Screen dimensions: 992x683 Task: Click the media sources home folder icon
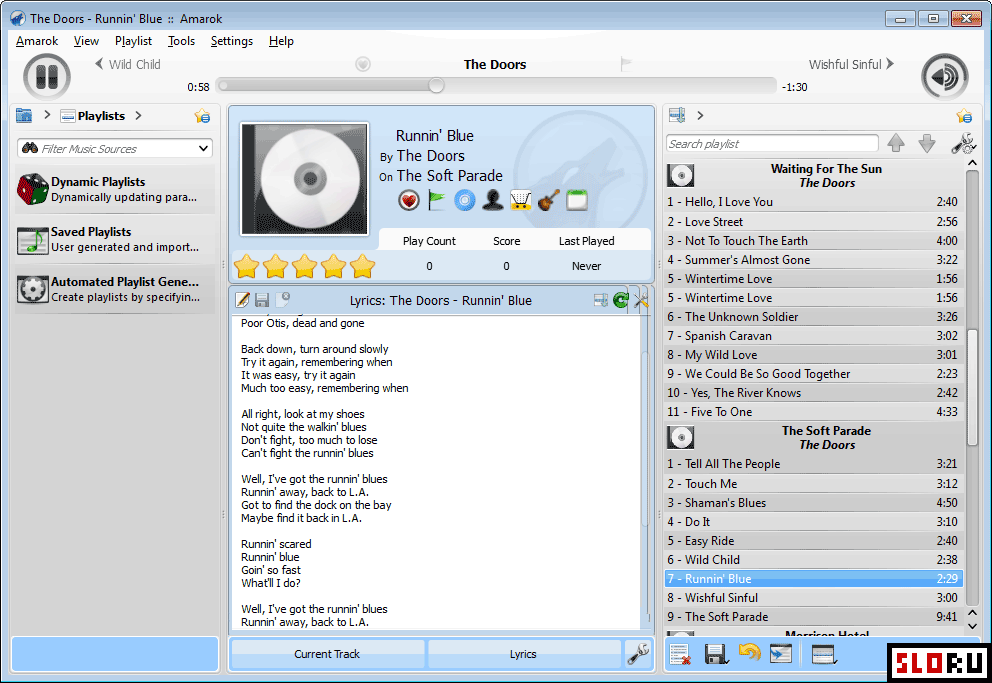(x=24, y=116)
